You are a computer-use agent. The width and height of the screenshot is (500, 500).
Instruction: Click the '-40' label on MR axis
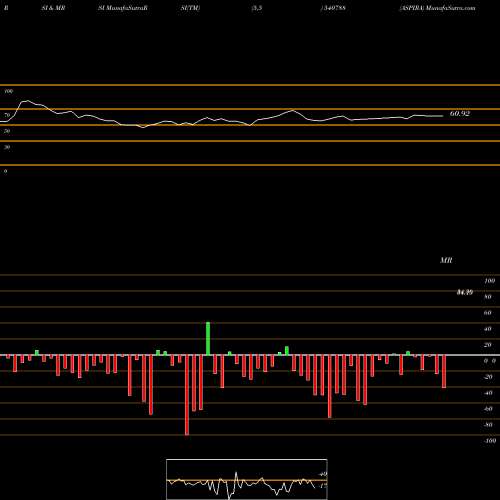[488, 393]
